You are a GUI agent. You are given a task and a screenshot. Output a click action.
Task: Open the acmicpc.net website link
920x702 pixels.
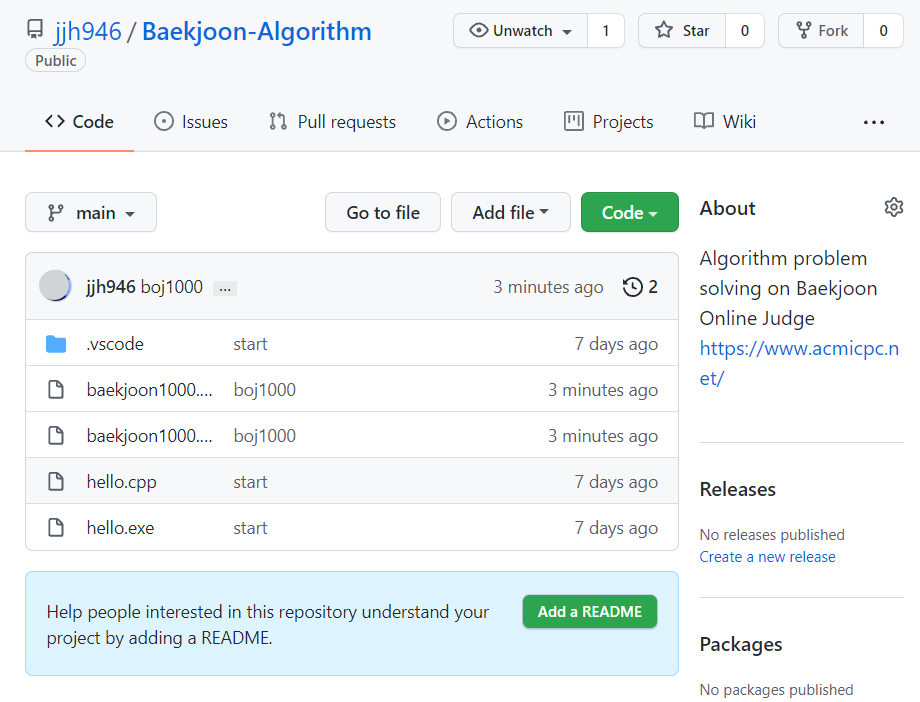pyautogui.click(x=799, y=363)
